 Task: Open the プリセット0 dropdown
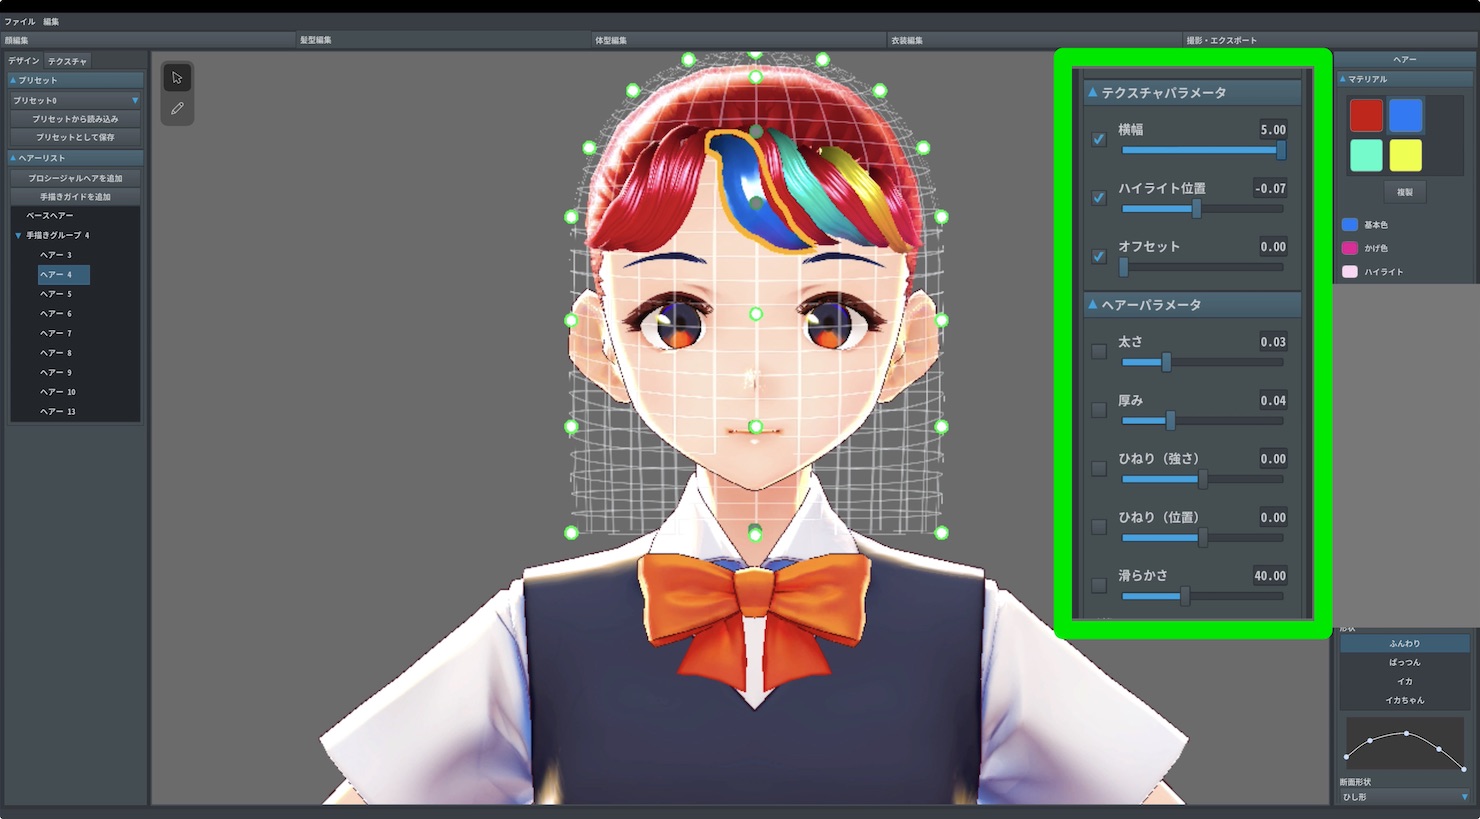click(x=76, y=100)
